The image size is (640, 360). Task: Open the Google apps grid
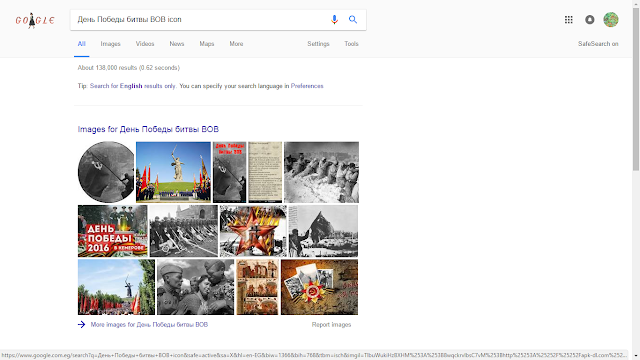[x=569, y=20]
